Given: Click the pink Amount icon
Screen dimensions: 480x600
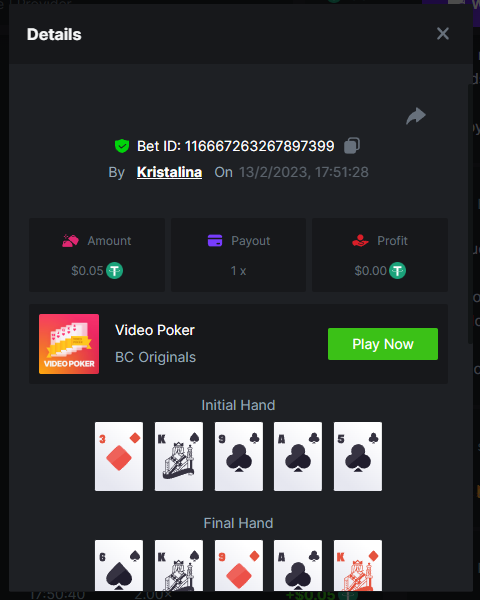Looking at the screenshot, I should (x=70, y=241).
